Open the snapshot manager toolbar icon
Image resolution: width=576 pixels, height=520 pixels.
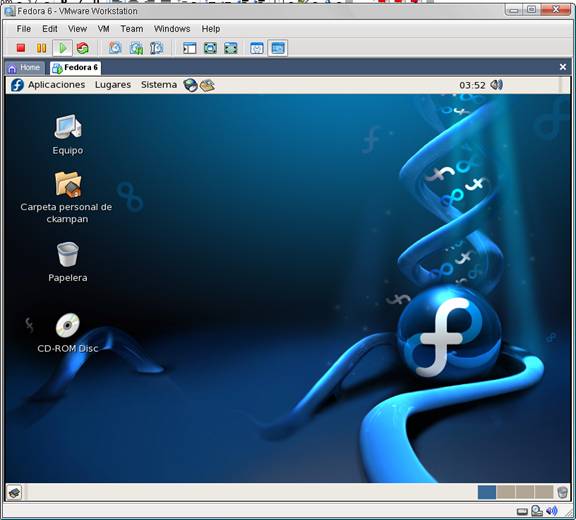click(x=157, y=48)
